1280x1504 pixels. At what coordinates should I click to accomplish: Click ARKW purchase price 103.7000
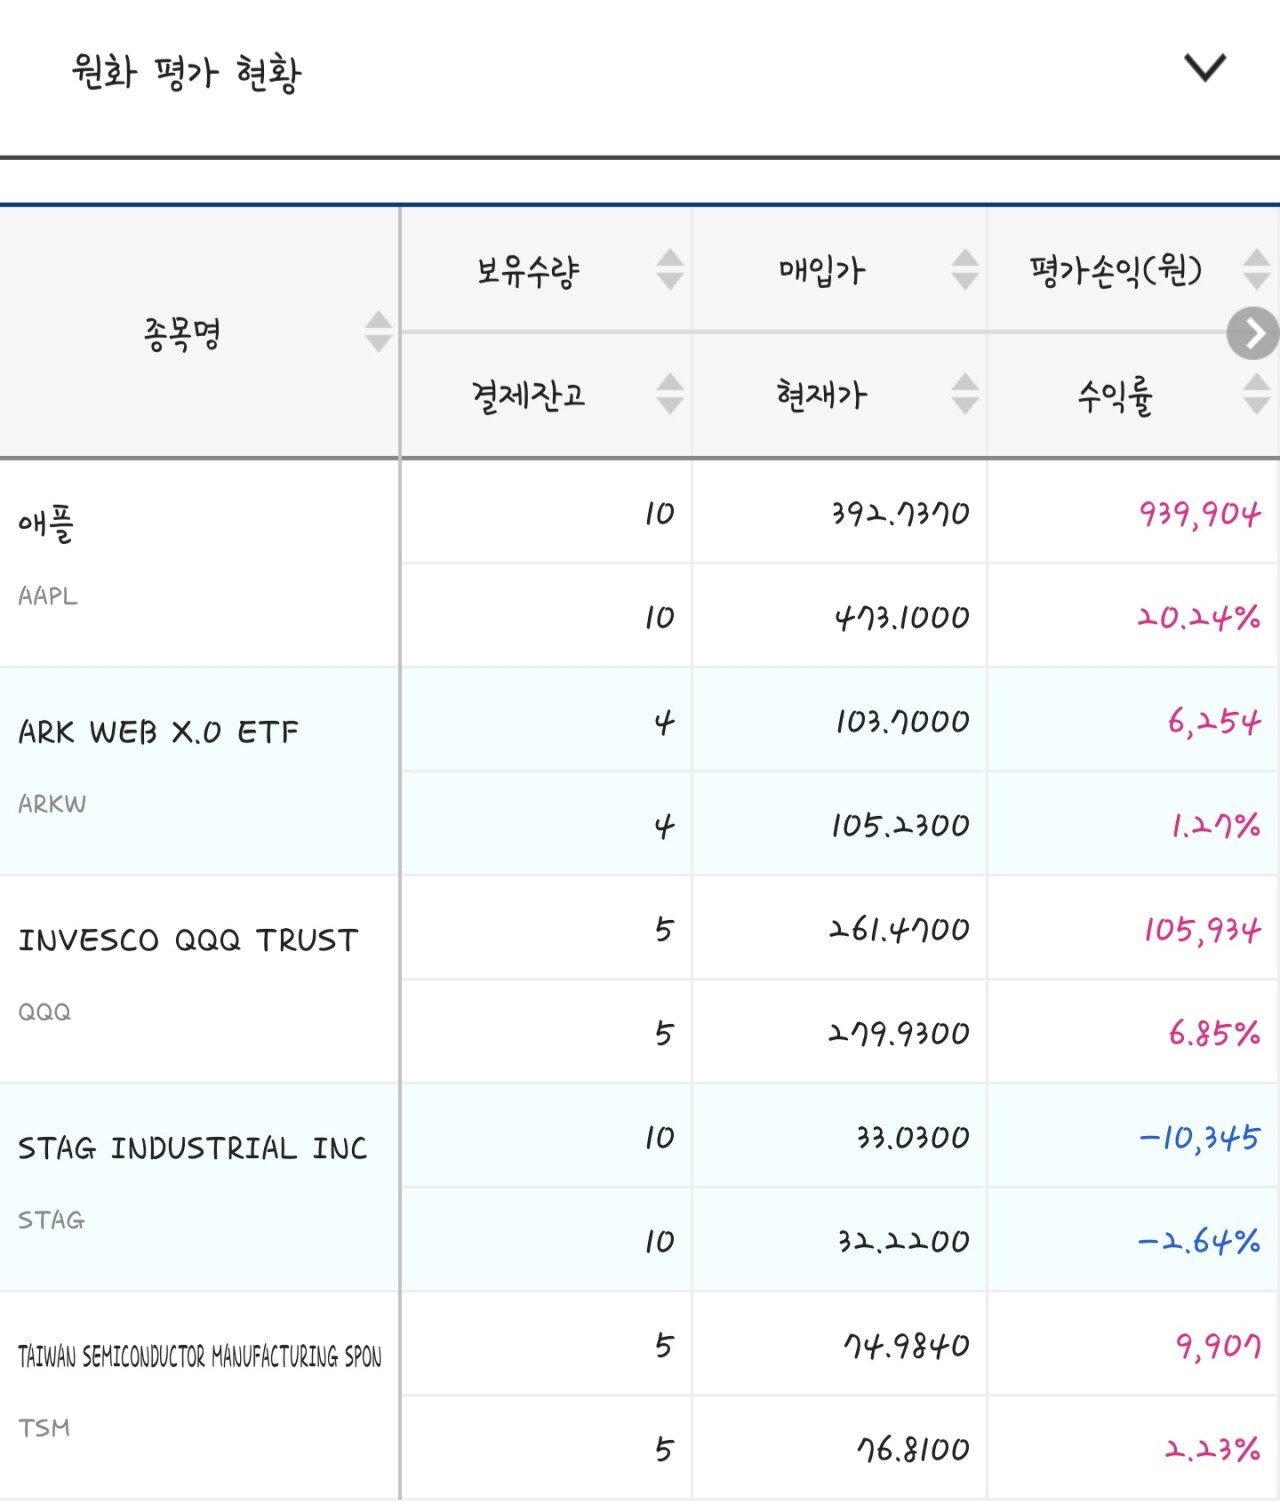click(x=902, y=722)
